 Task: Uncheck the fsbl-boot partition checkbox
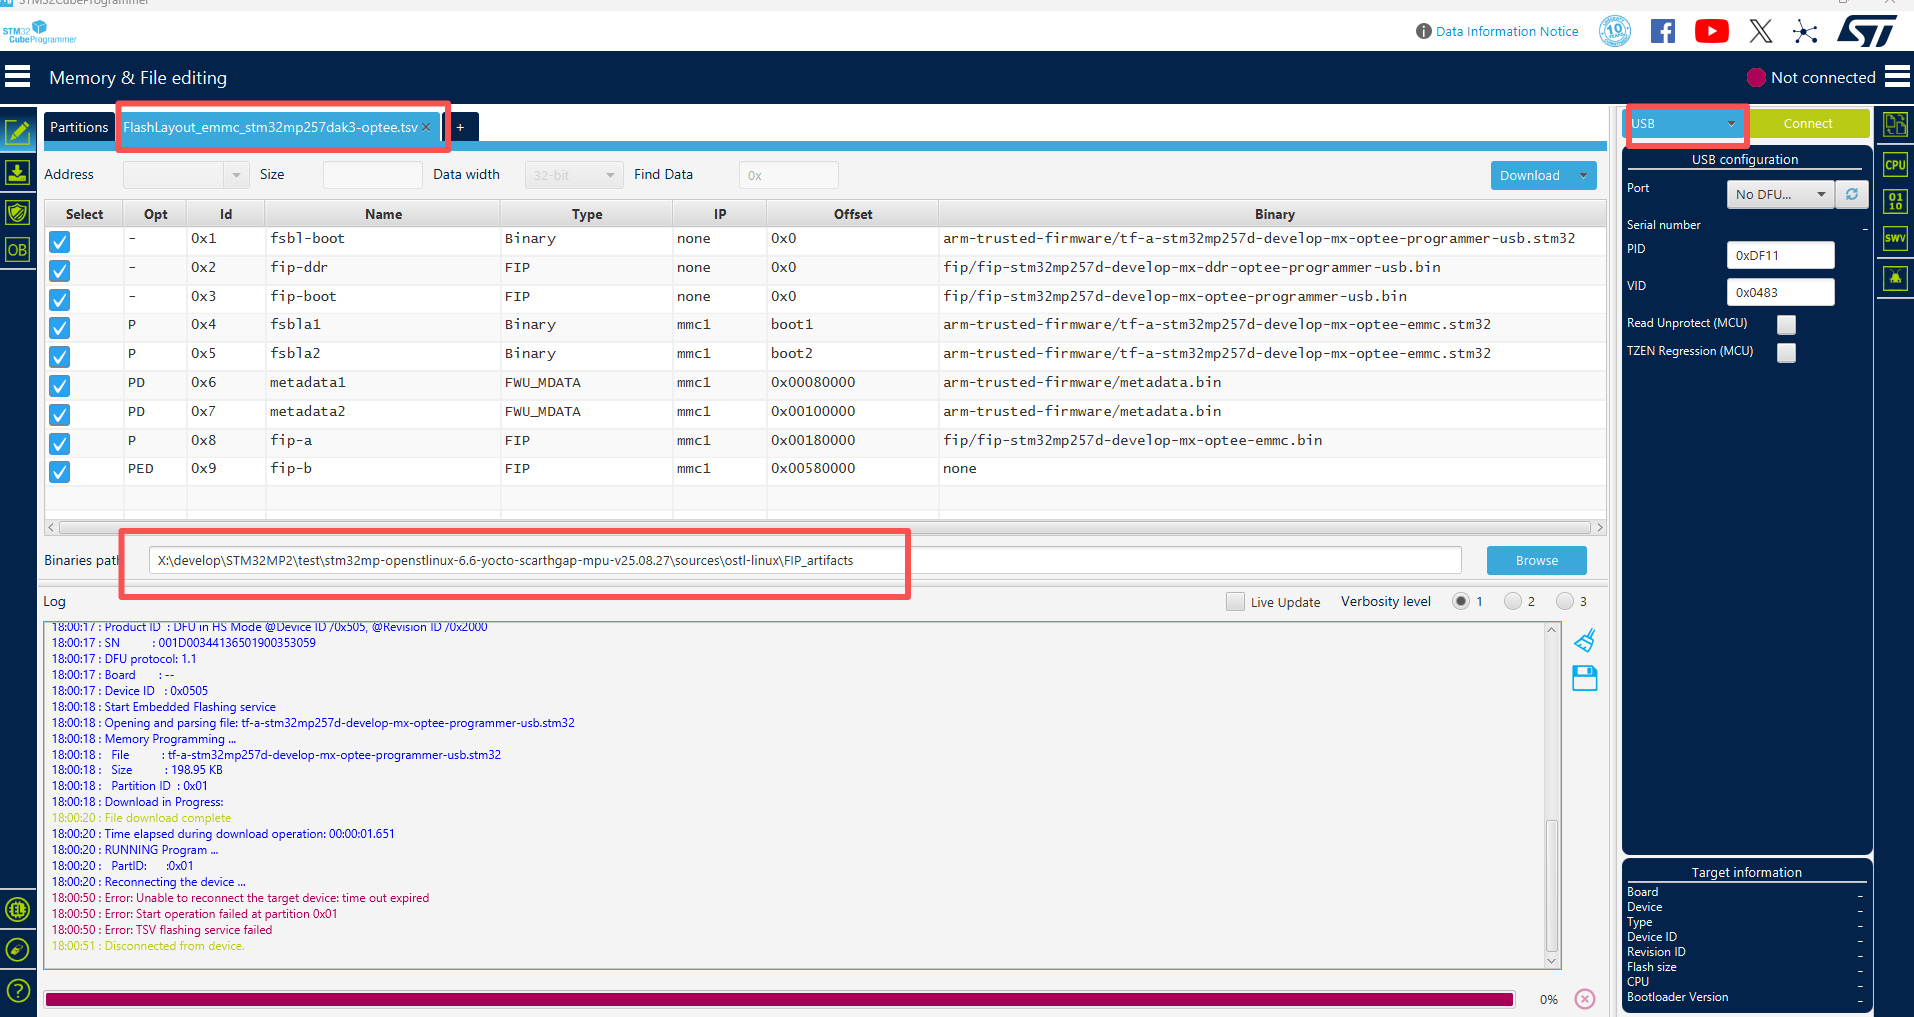pos(60,241)
